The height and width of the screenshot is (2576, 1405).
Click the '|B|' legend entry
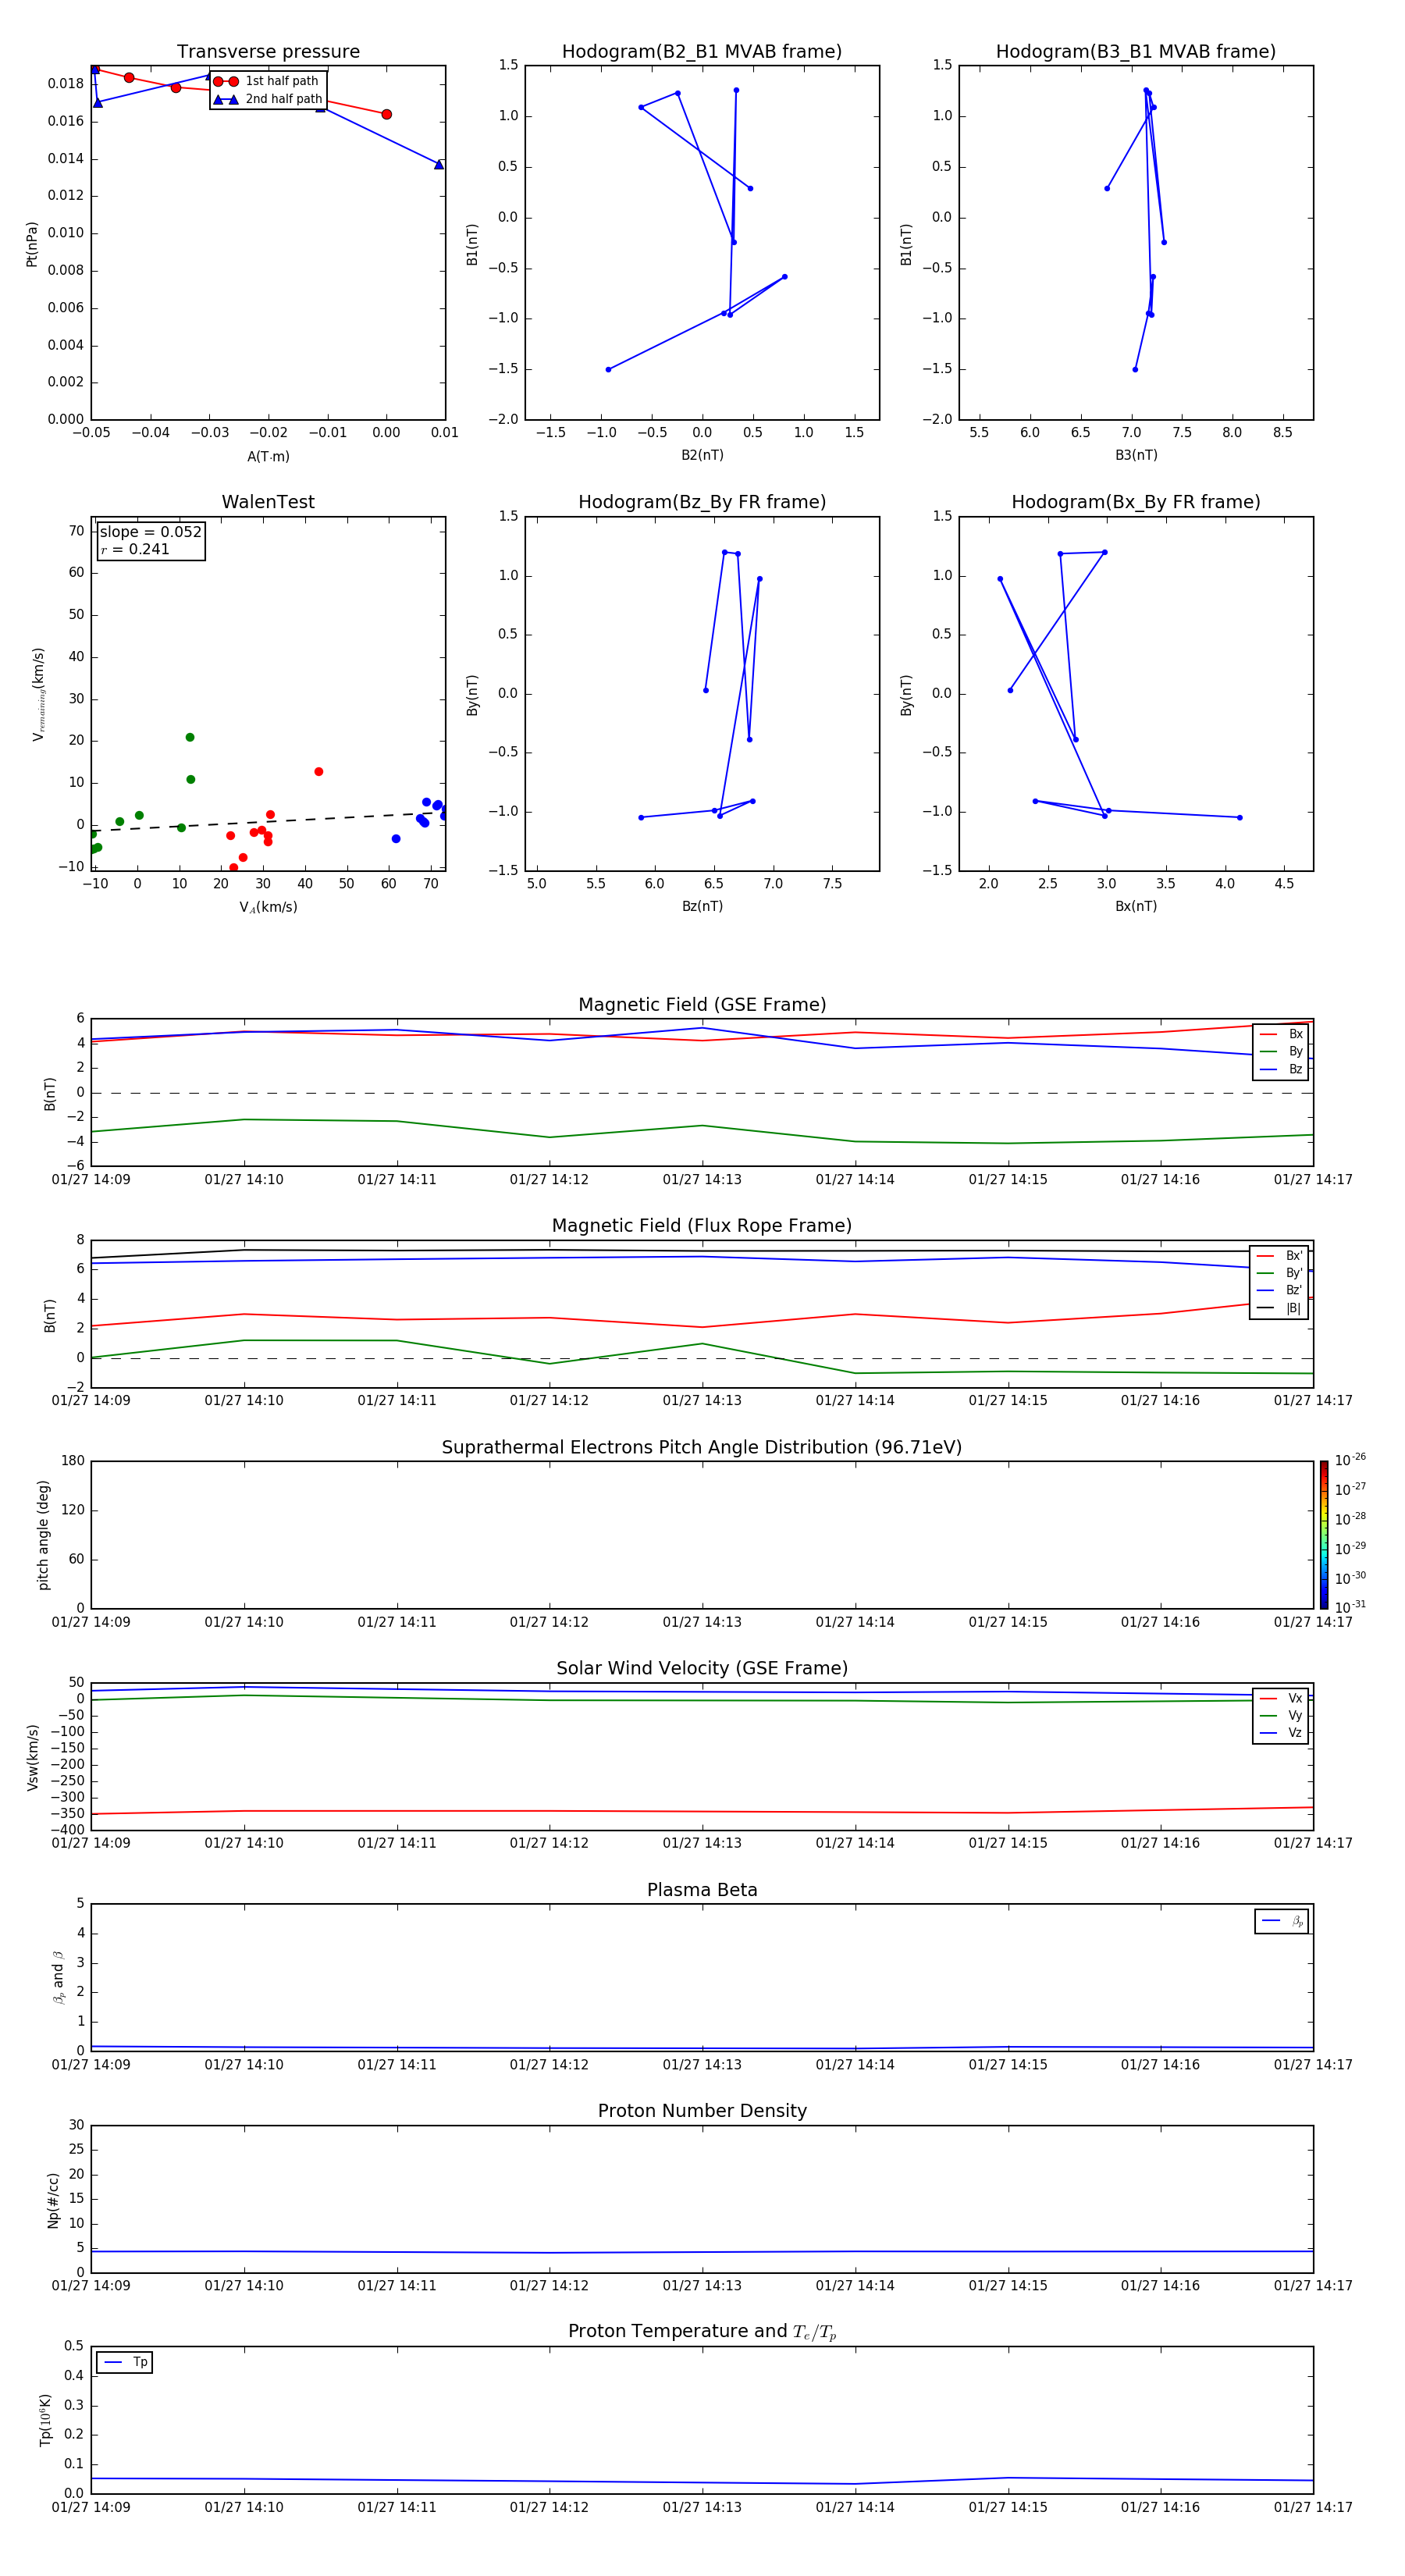[1279, 1308]
